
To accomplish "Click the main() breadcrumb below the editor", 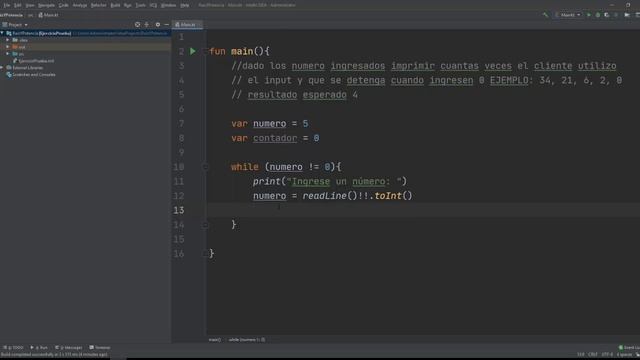I will click(x=215, y=340).
